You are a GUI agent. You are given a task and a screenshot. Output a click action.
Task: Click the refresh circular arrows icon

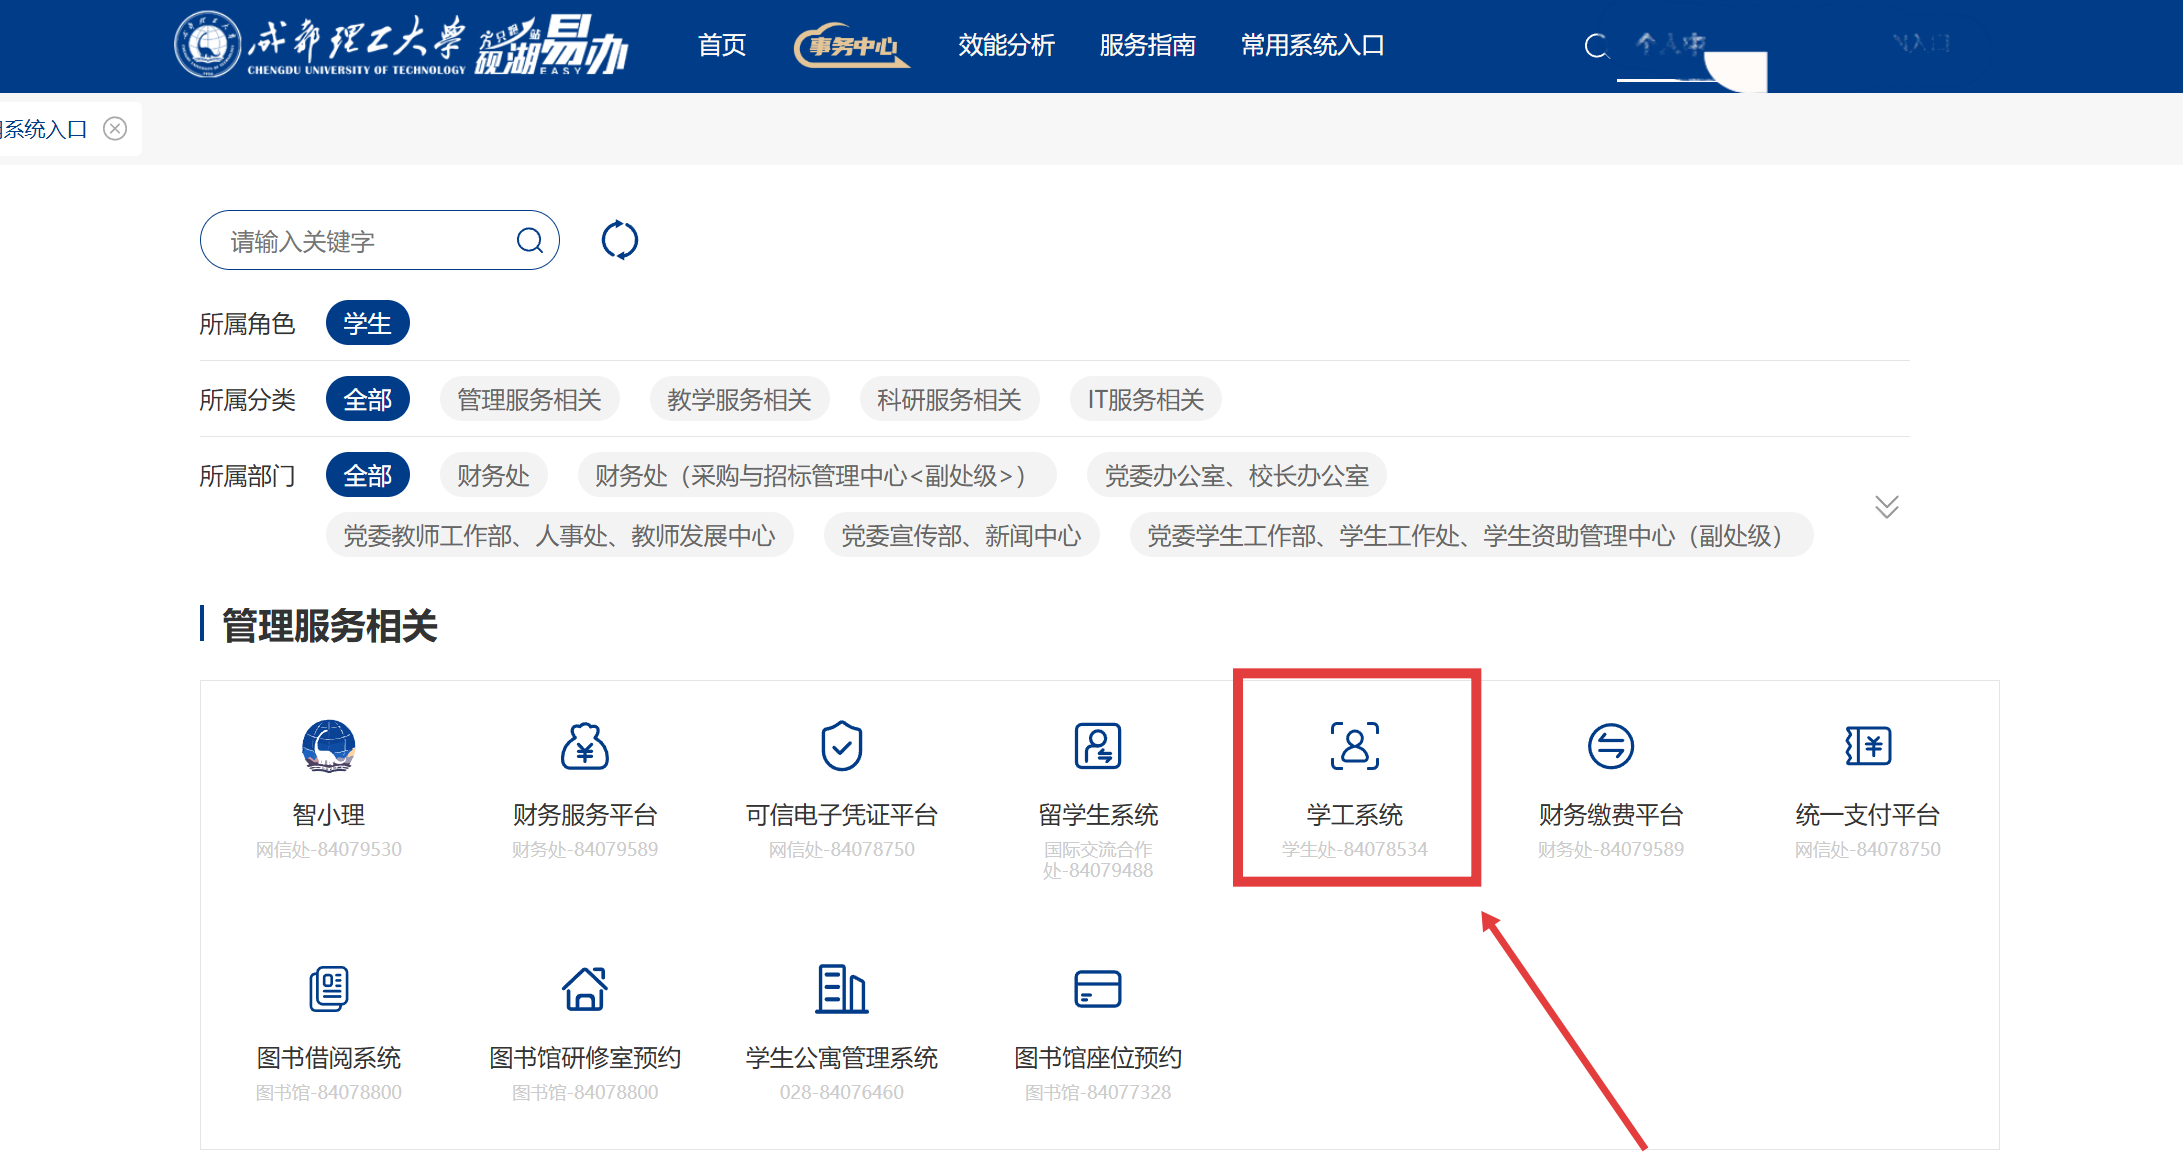pos(620,240)
